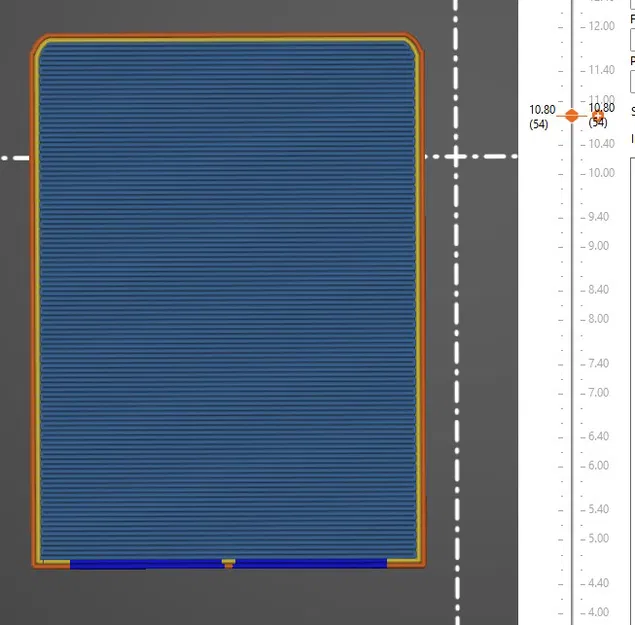Image resolution: width=635 pixels, height=625 pixels.
Task: Click the orange layer slider thumb
Action: pyautogui.click(x=571, y=116)
